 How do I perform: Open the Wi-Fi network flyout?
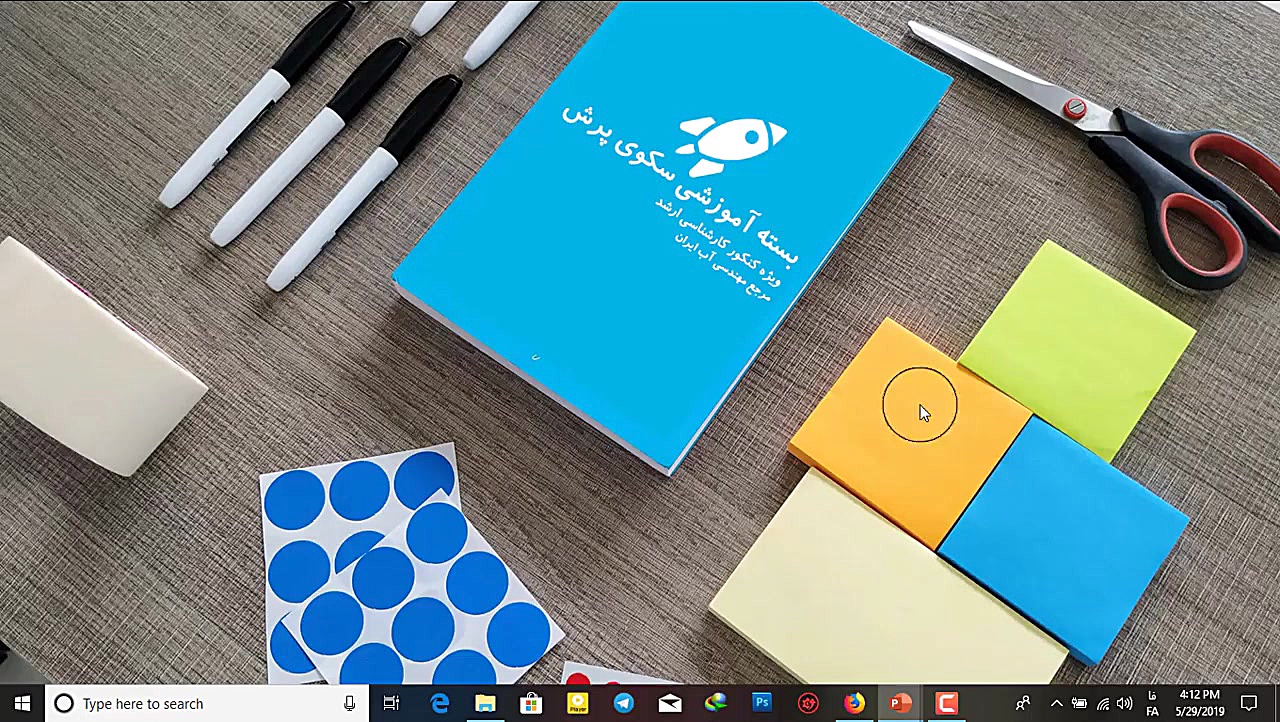pyautogui.click(x=1101, y=703)
